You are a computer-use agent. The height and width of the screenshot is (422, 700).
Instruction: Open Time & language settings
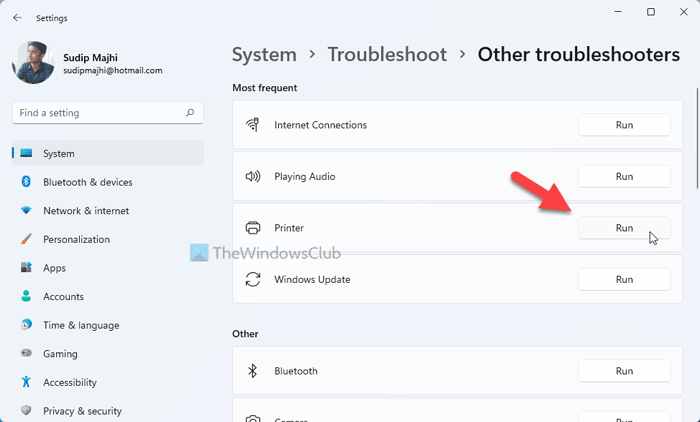click(108, 325)
